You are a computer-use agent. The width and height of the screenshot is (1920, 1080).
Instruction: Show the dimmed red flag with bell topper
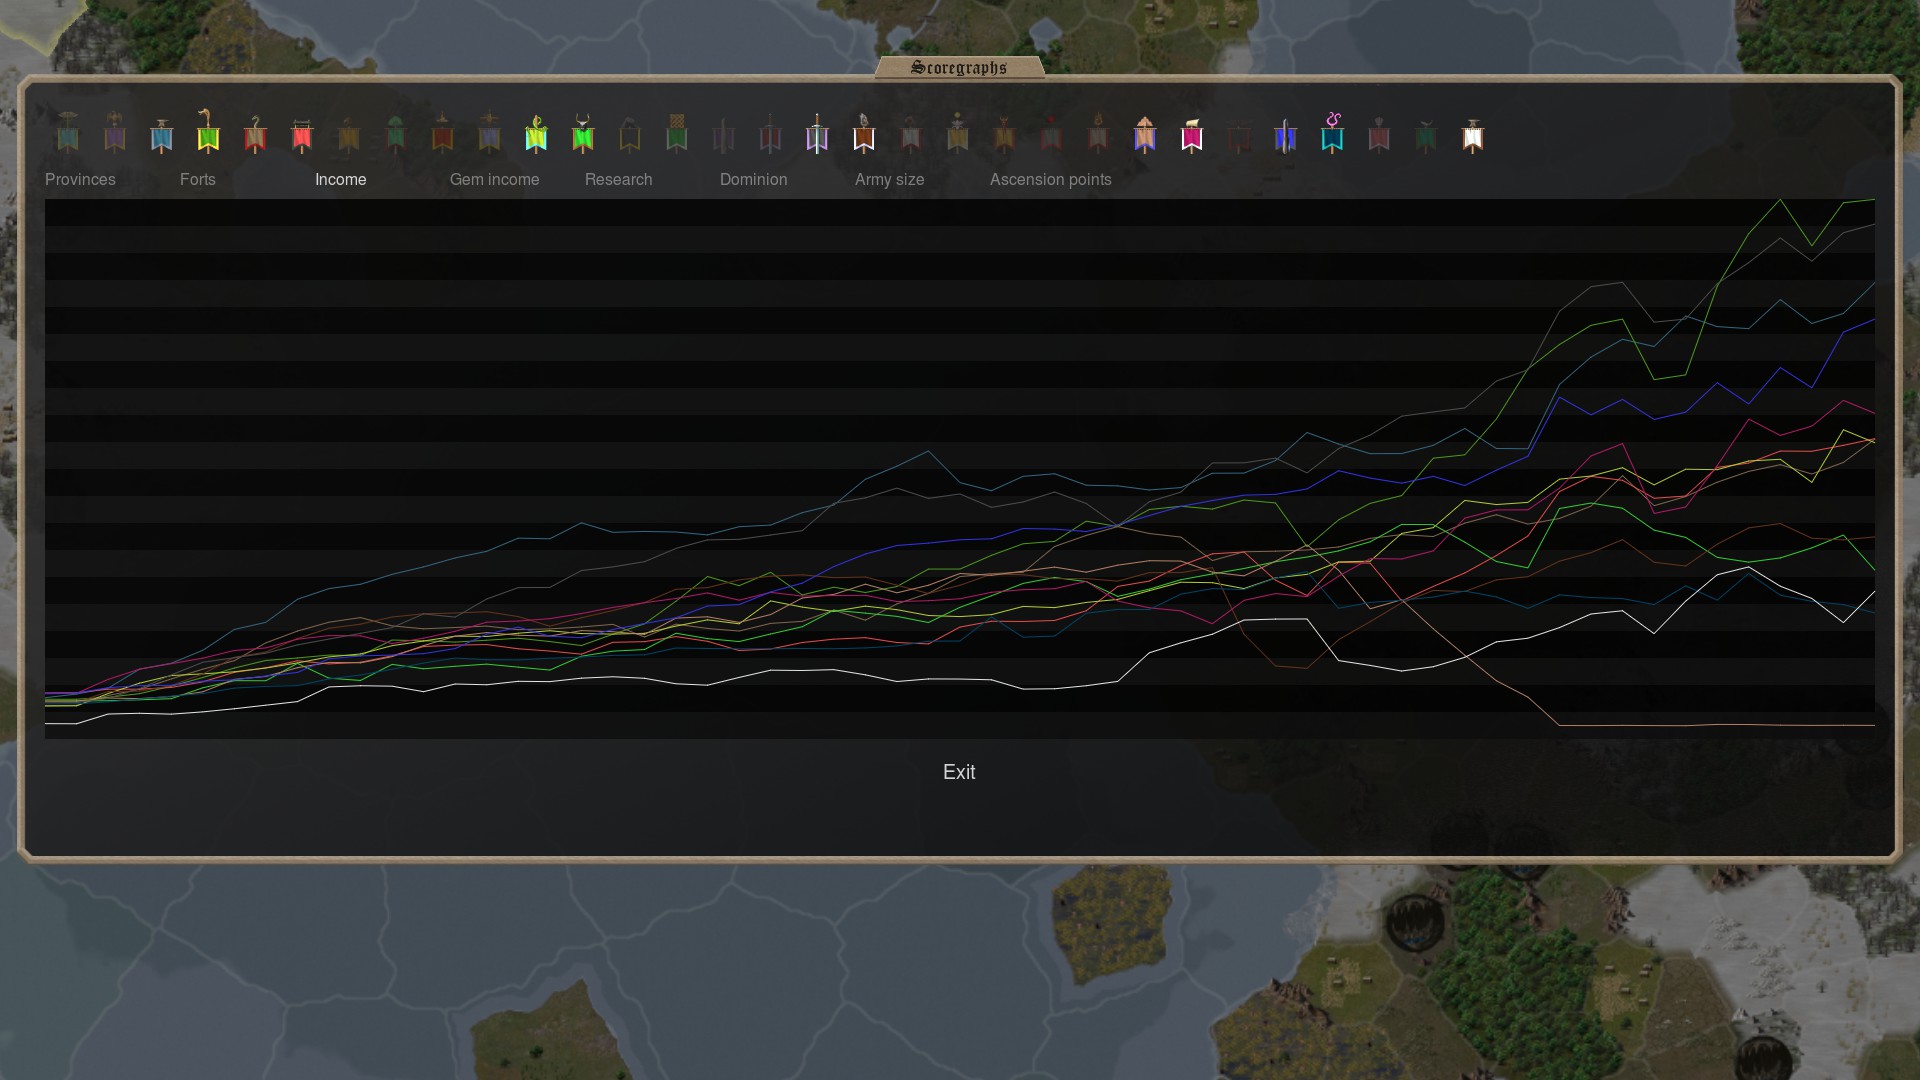tap(443, 134)
